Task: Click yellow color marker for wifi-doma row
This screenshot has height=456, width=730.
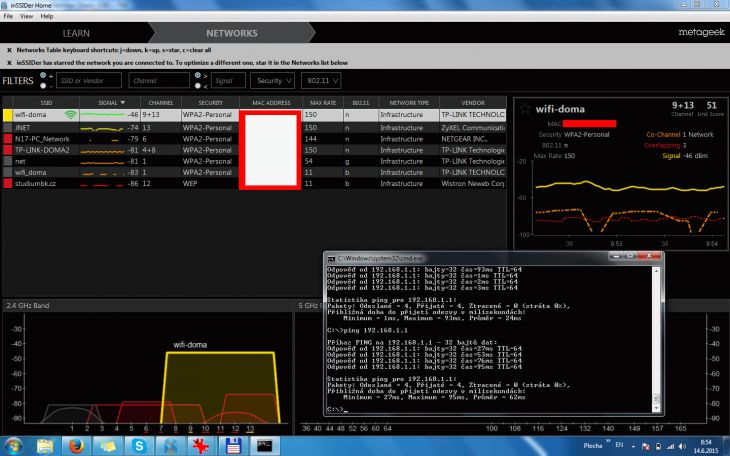Action: coord(7,115)
